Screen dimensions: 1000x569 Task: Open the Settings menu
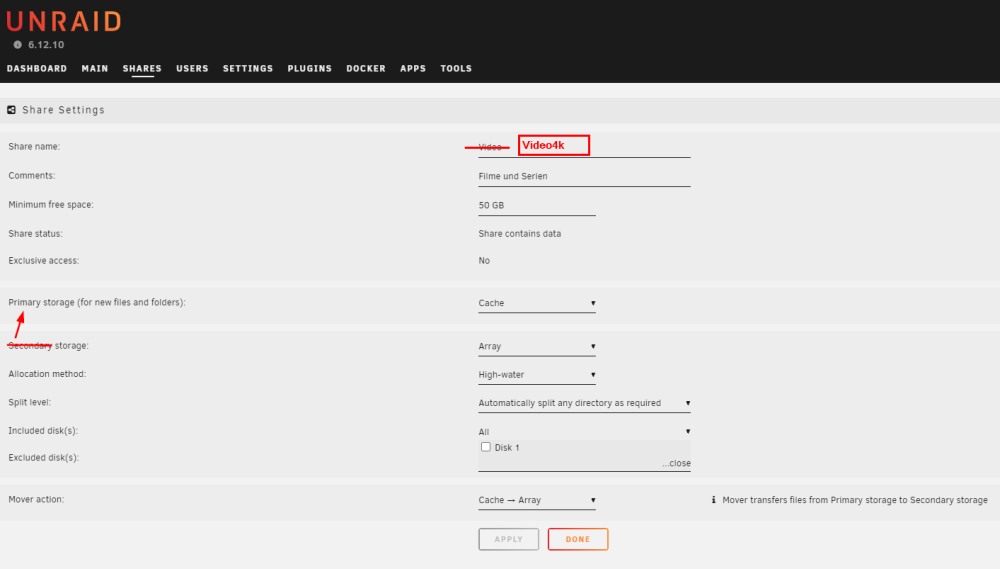(248, 68)
